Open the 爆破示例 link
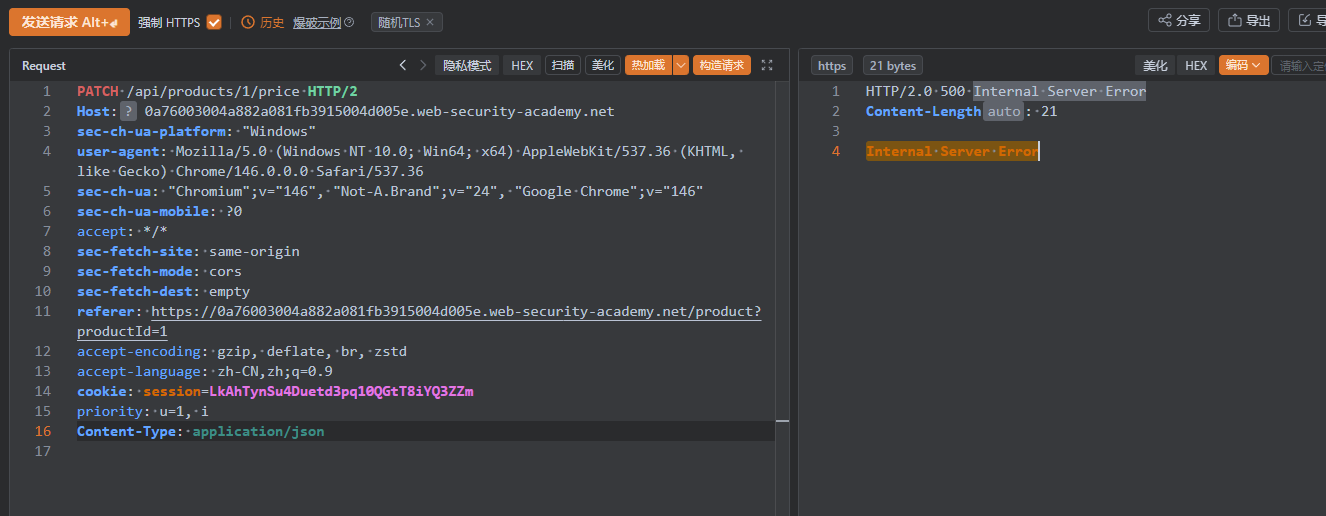The width and height of the screenshot is (1326, 516). pos(316,22)
